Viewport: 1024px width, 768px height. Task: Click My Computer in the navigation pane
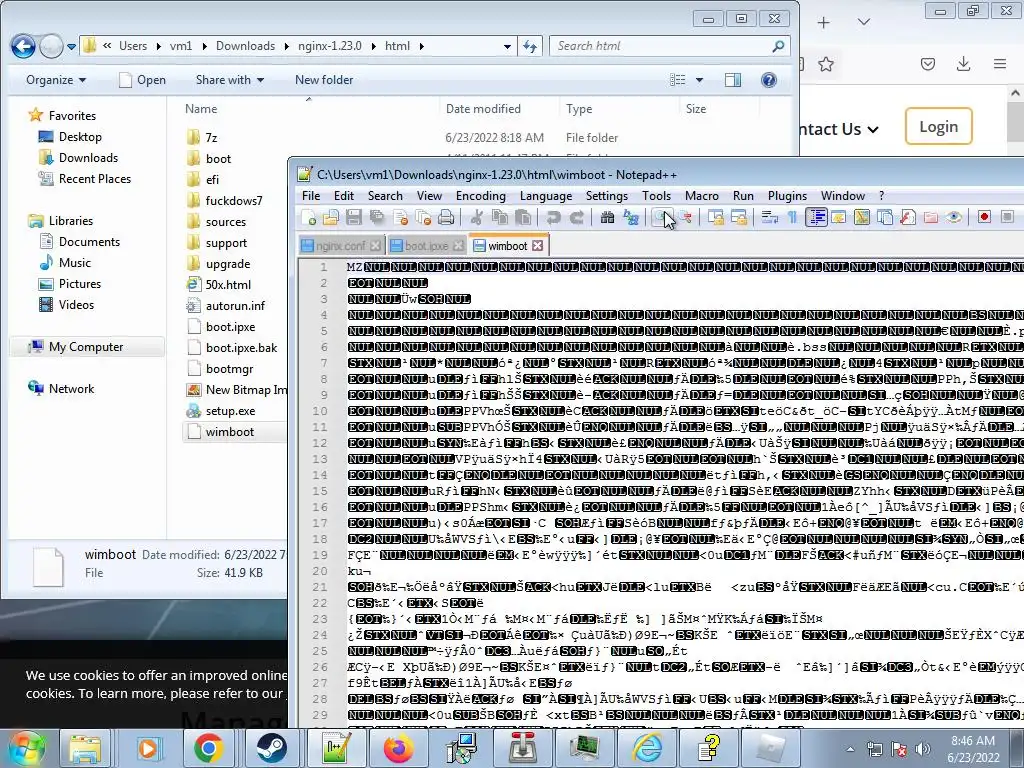click(86, 347)
